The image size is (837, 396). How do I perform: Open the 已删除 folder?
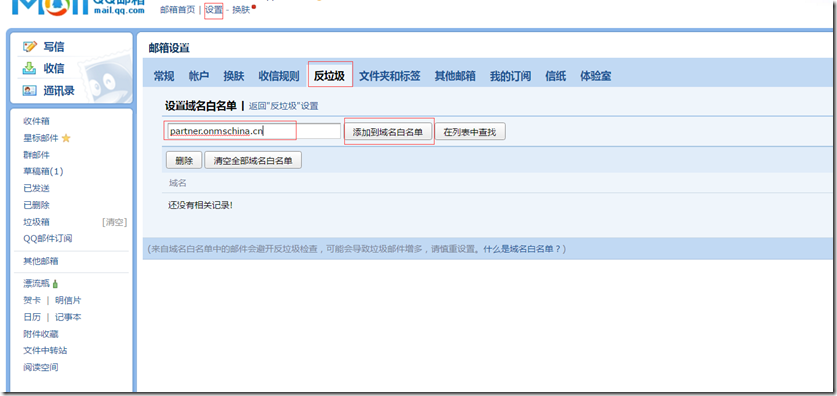(x=36, y=205)
